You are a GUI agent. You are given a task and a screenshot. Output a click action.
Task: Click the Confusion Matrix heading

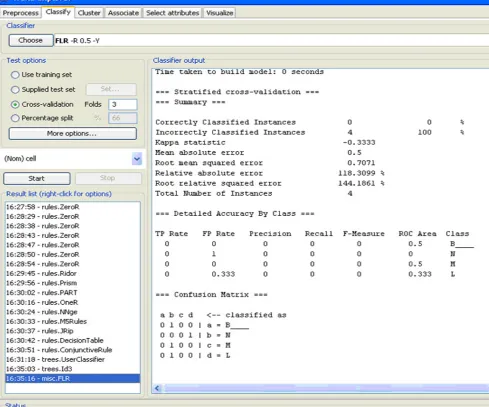click(211, 295)
